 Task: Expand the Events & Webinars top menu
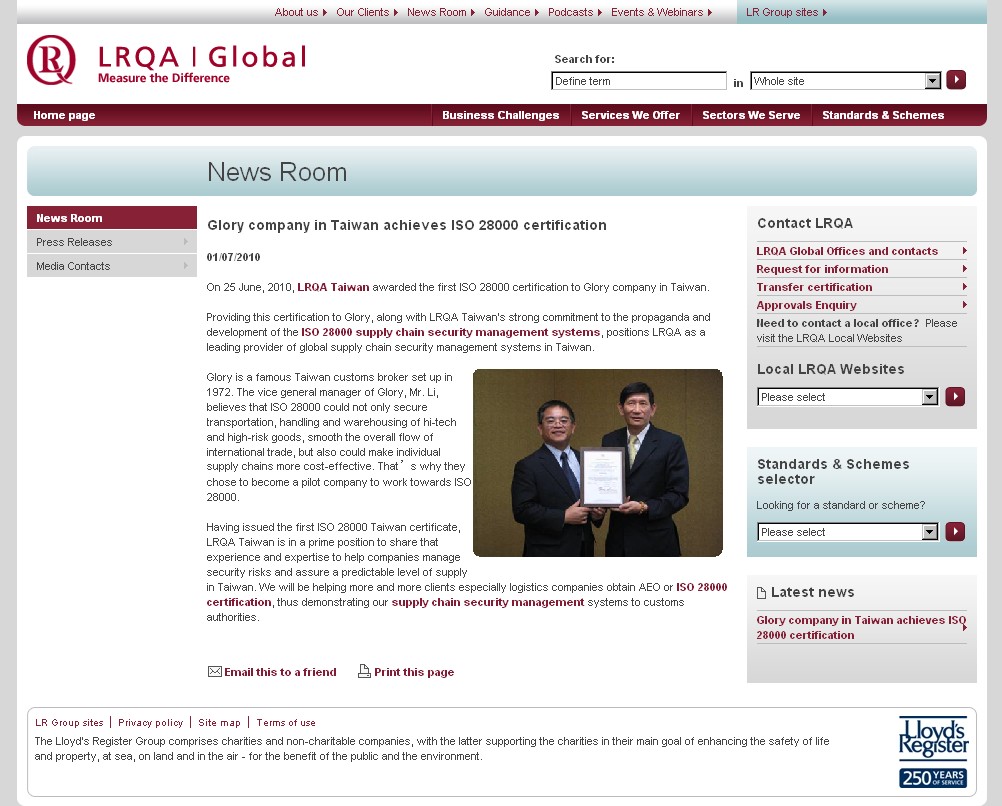(661, 12)
